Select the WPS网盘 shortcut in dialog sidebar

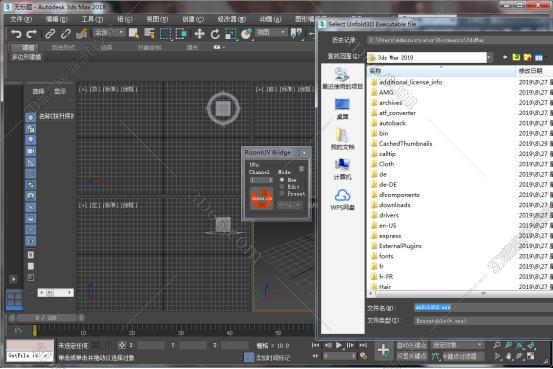[342, 199]
